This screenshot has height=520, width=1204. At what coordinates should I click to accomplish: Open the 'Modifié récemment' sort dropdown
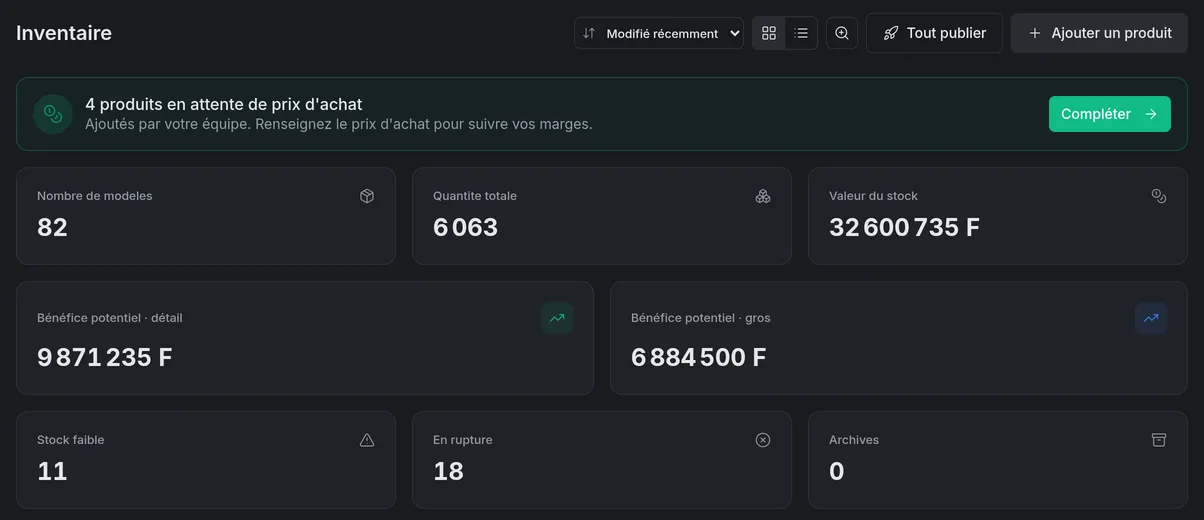coord(659,33)
